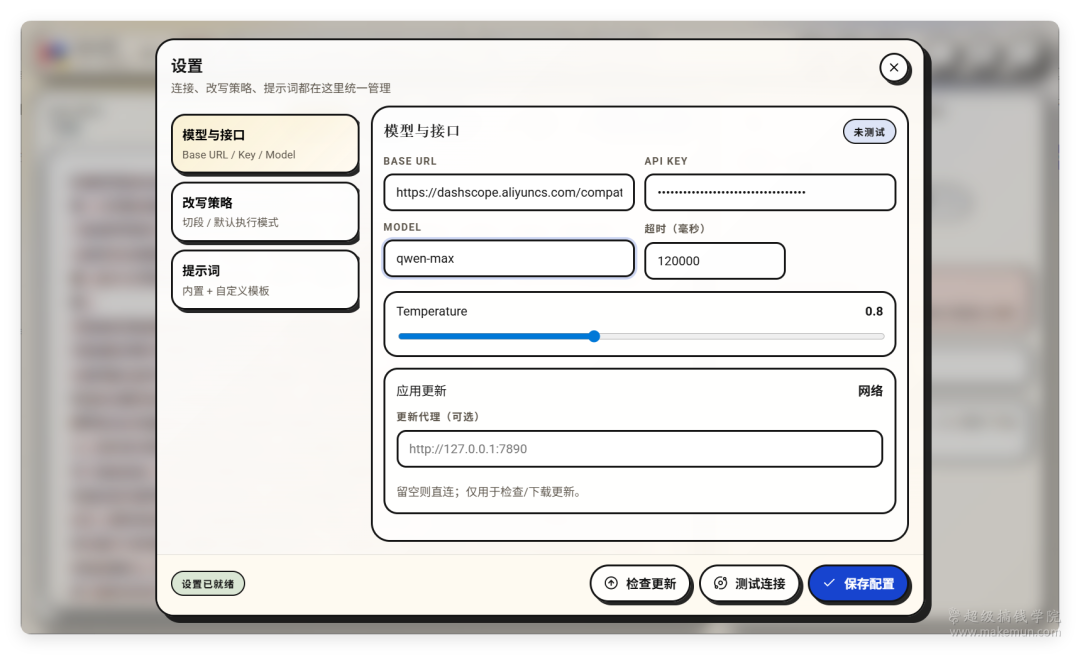Click the 网络 label in 应用更新 section

click(870, 391)
